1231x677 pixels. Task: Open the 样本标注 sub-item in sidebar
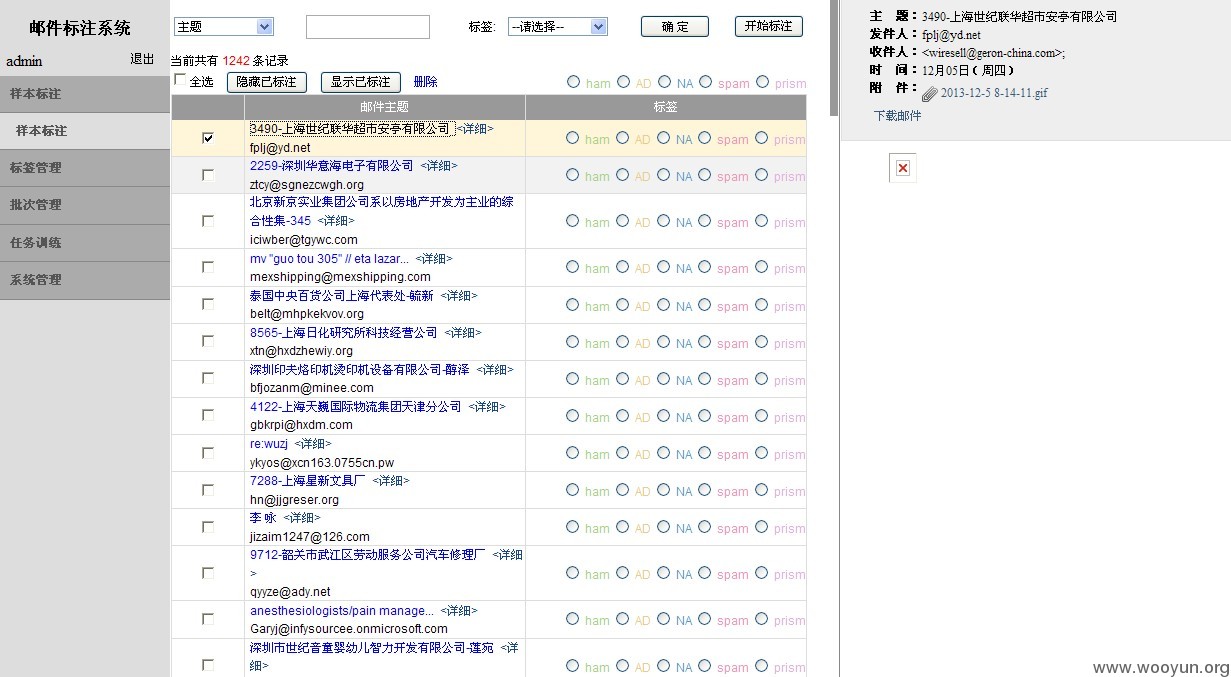coord(85,131)
